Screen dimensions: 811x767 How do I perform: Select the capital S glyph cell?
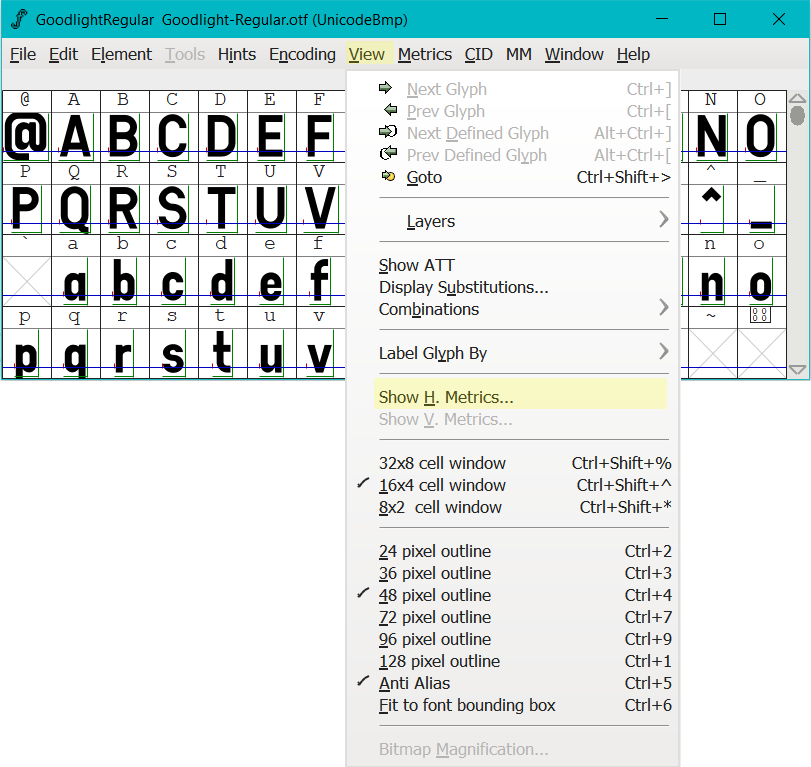tap(174, 207)
